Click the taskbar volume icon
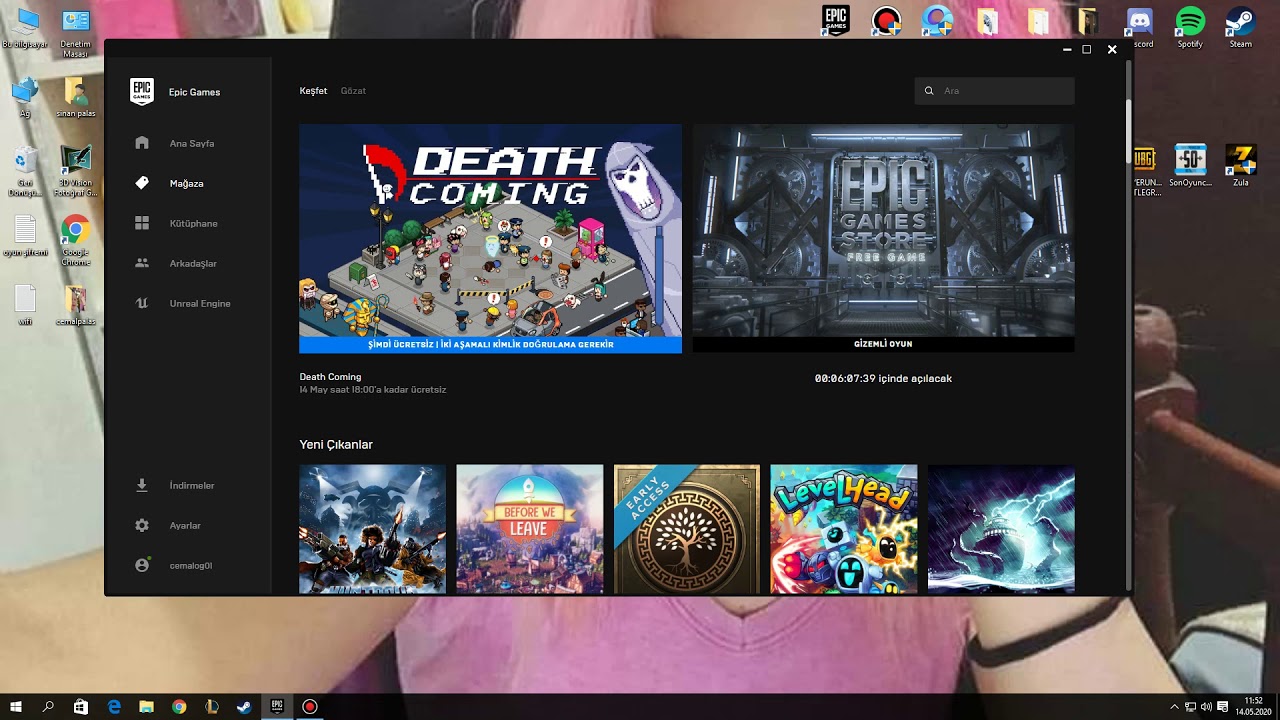Viewport: 1280px width, 720px height. click(1207, 707)
